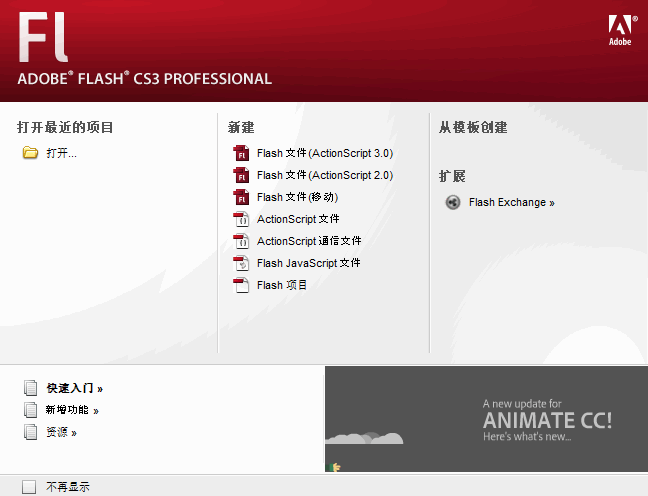Click the Animate CC update banner
Viewport: 648px width, 496px height.
click(x=486, y=419)
